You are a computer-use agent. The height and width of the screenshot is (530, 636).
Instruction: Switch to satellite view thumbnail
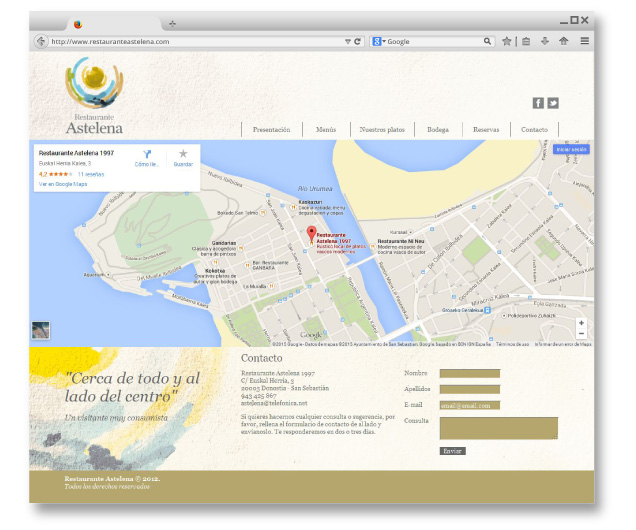pyautogui.click(x=41, y=330)
